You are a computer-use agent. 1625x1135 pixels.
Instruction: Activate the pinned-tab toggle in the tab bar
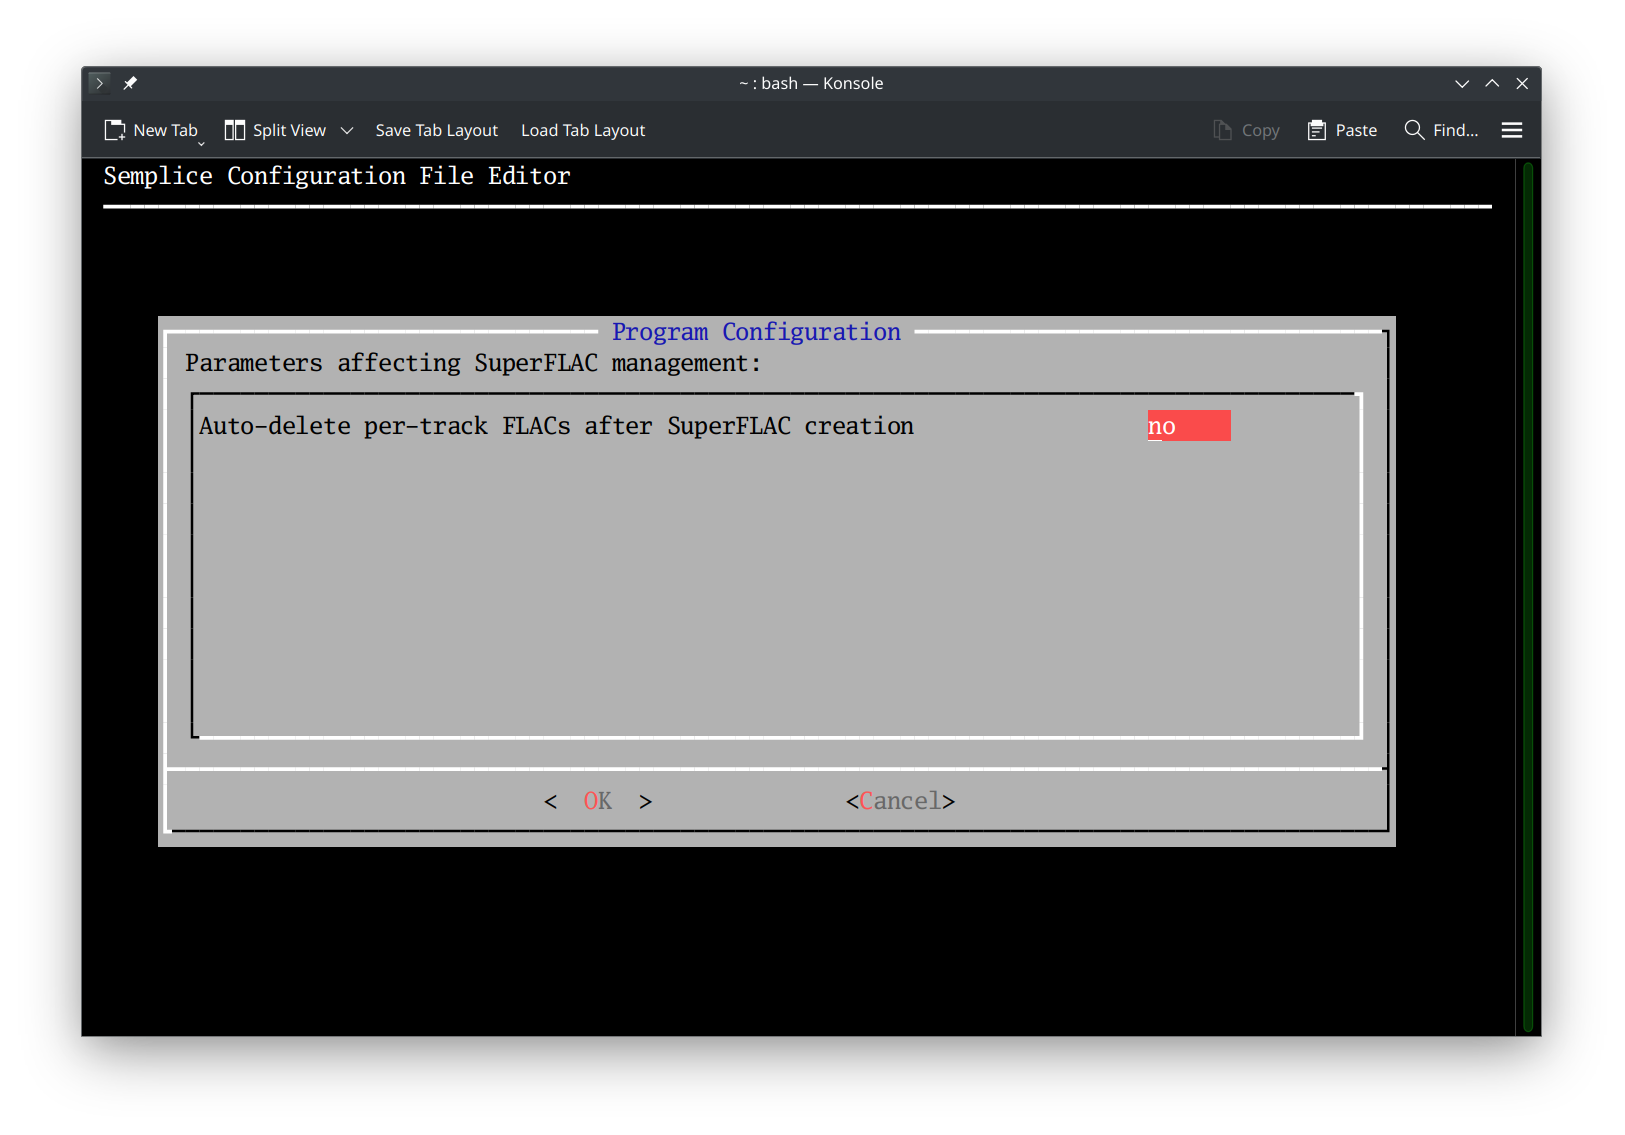130,83
